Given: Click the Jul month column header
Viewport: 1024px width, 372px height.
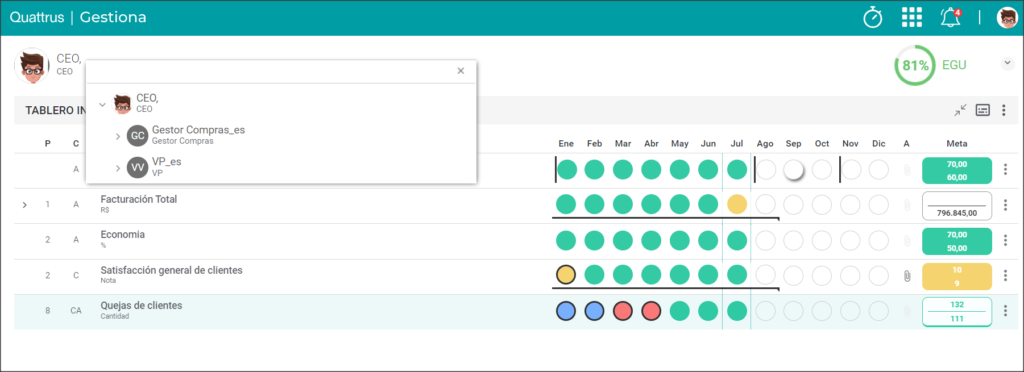Looking at the screenshot, I should point(737,144).
